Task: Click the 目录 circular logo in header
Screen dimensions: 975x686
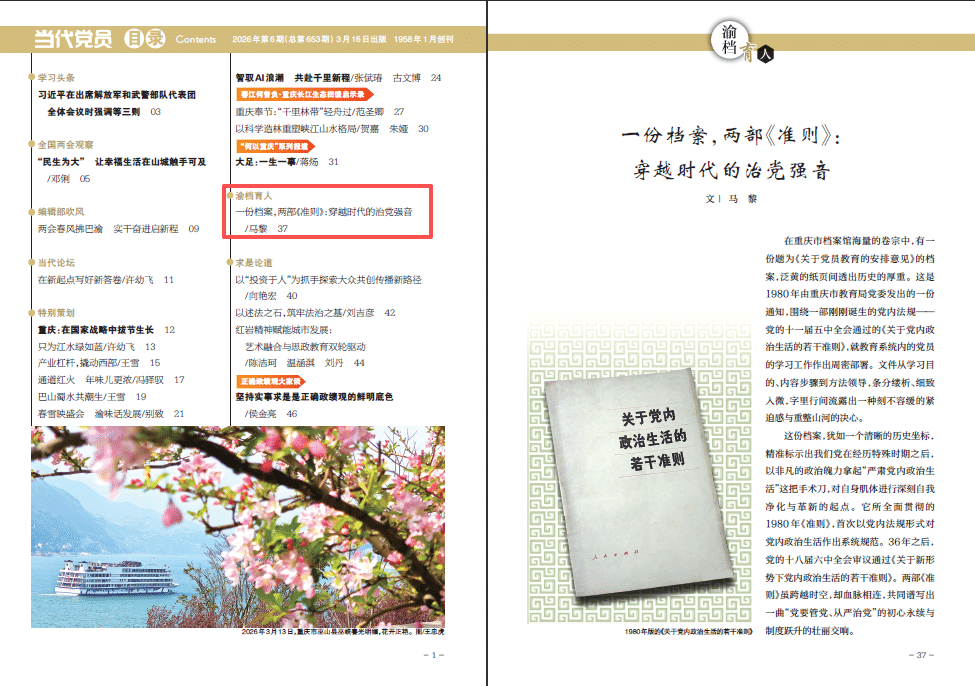Action: point(143,39)
